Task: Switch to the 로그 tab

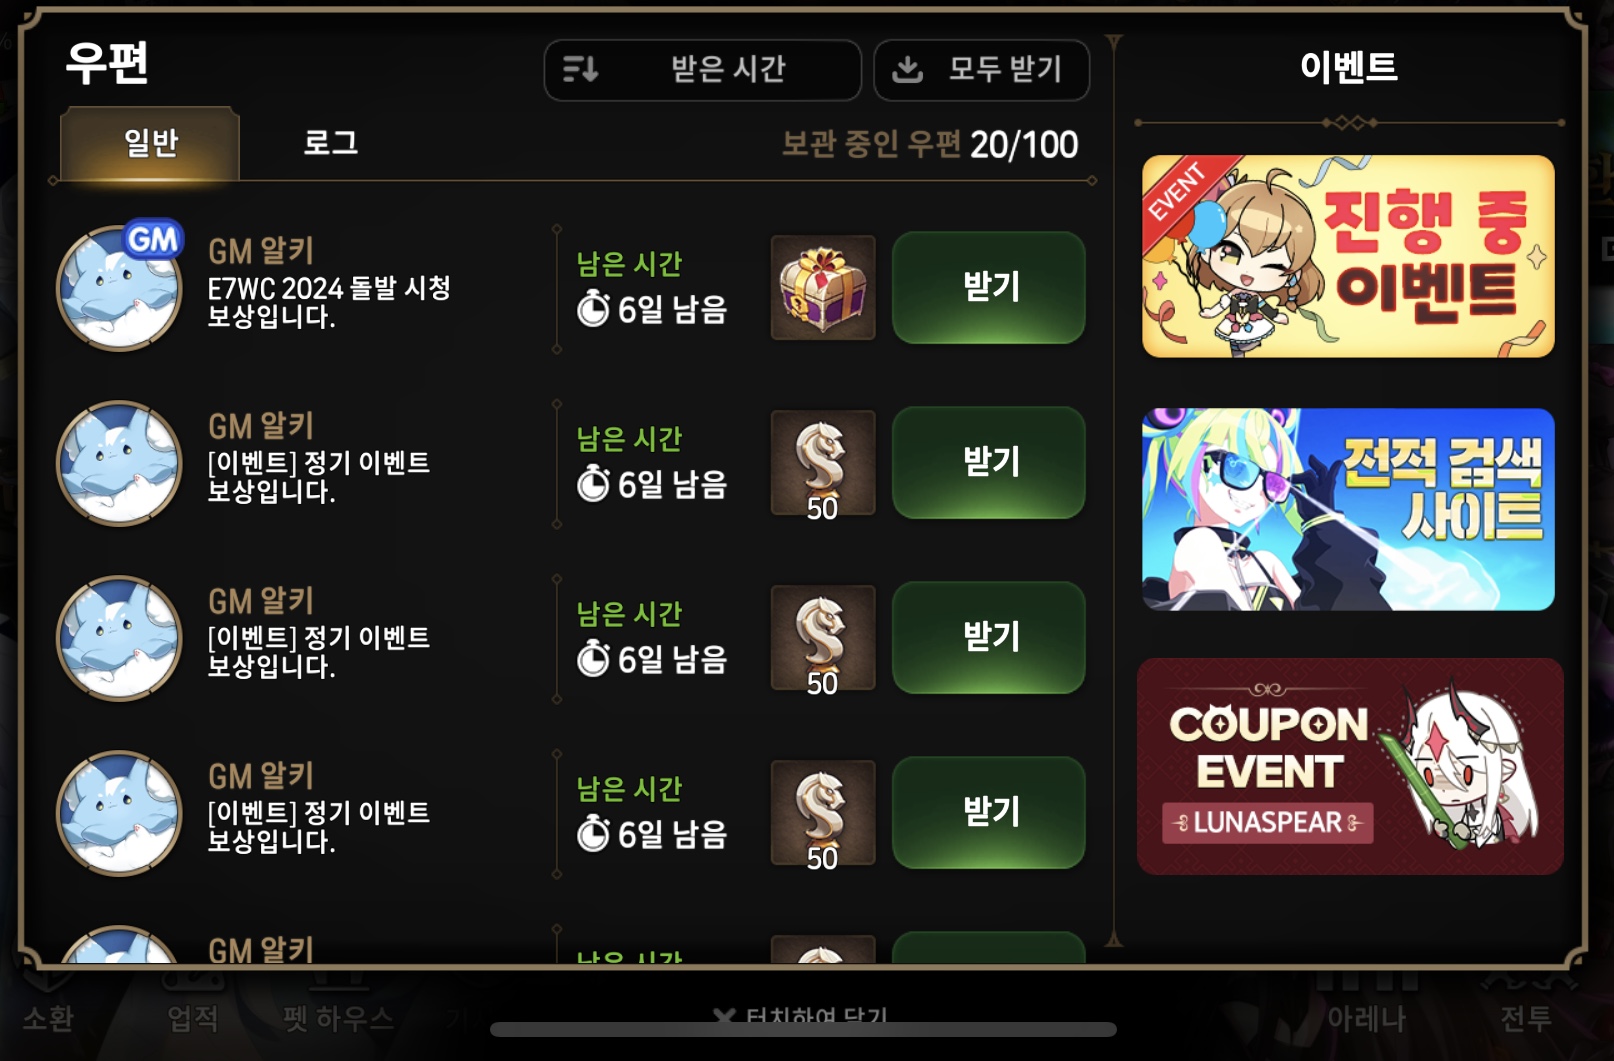Action: (x=330, y=143)
